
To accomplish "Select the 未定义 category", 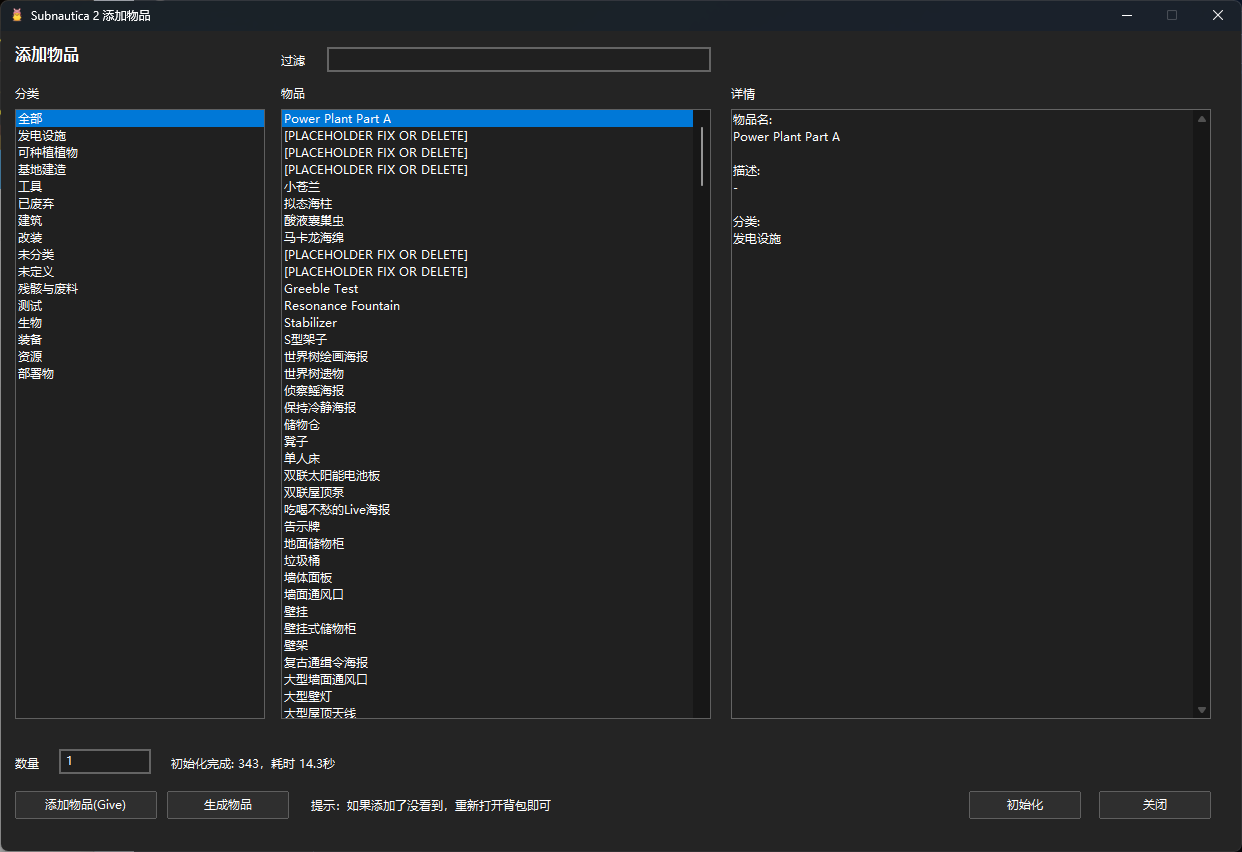I will coord(140,271).
